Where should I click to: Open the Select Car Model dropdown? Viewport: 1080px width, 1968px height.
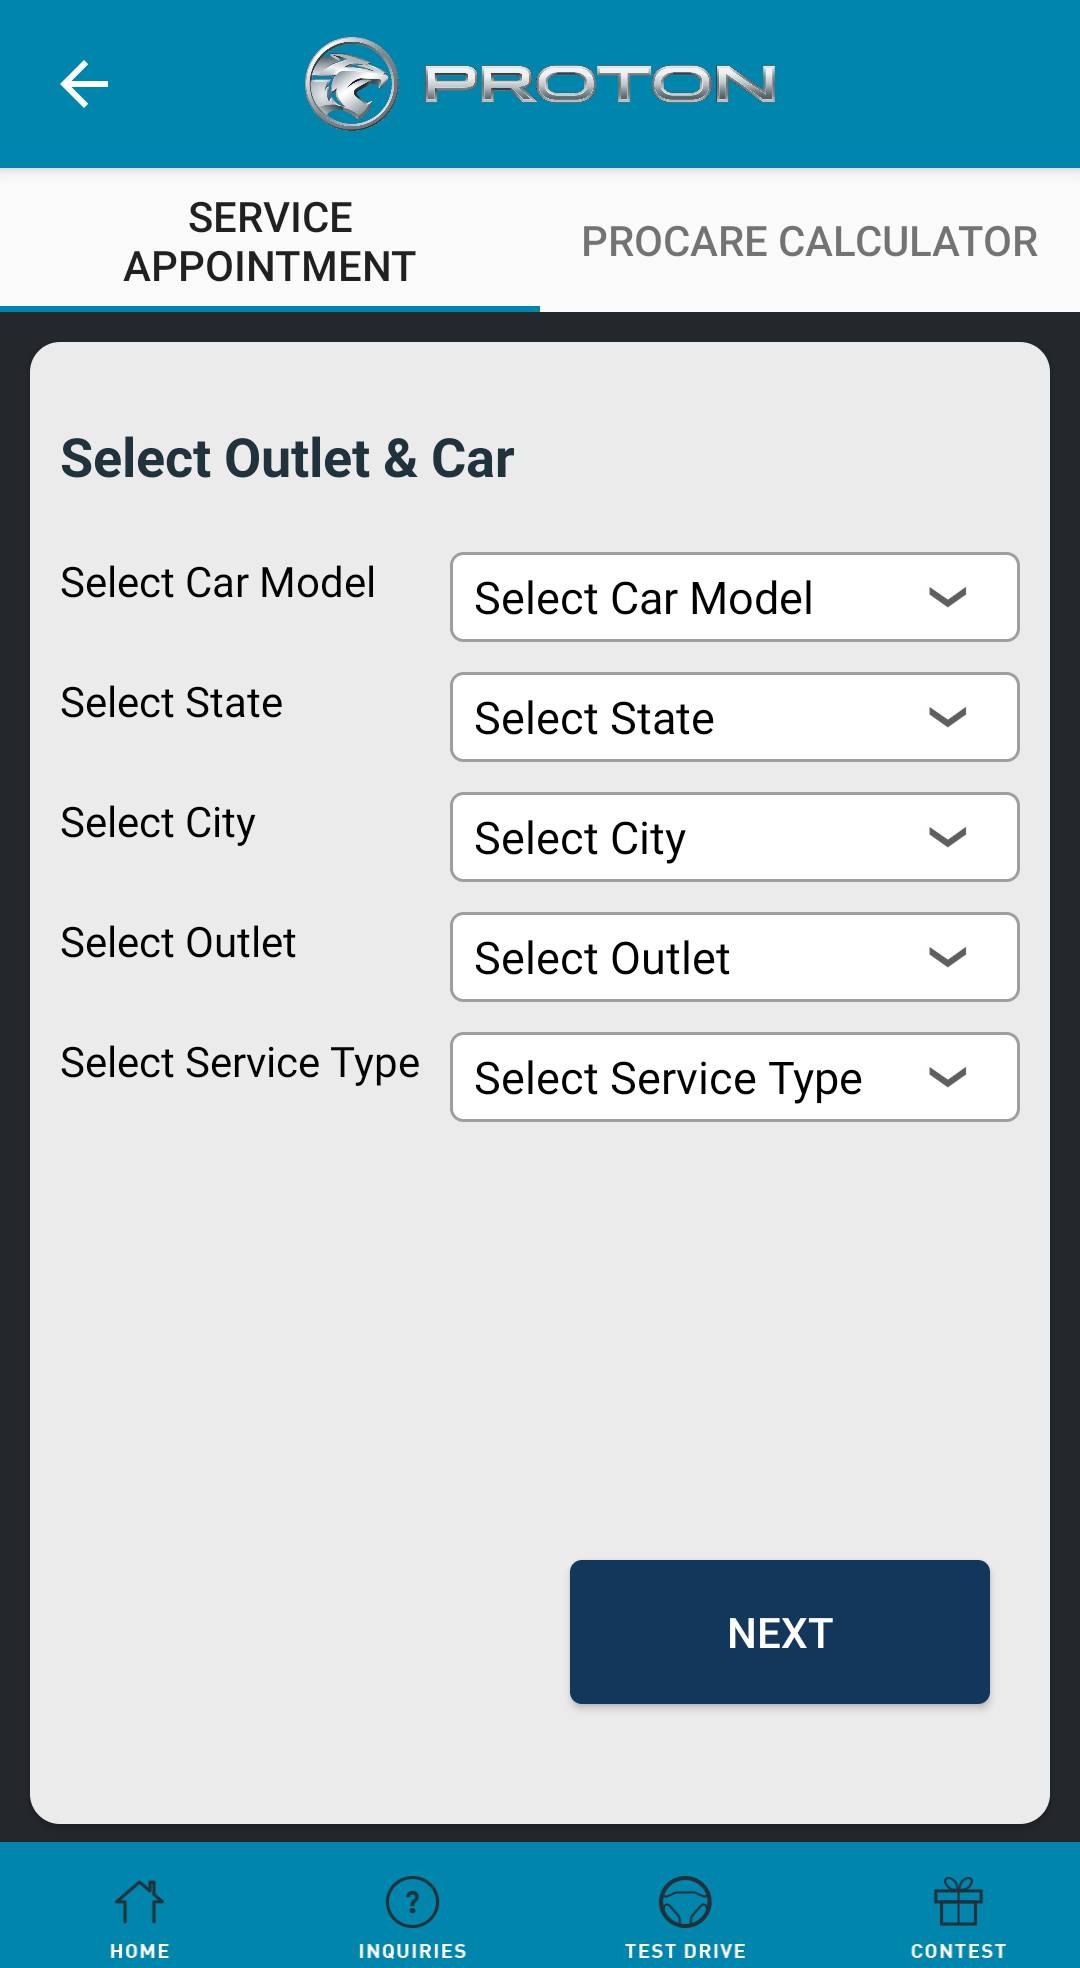[734, 597]
